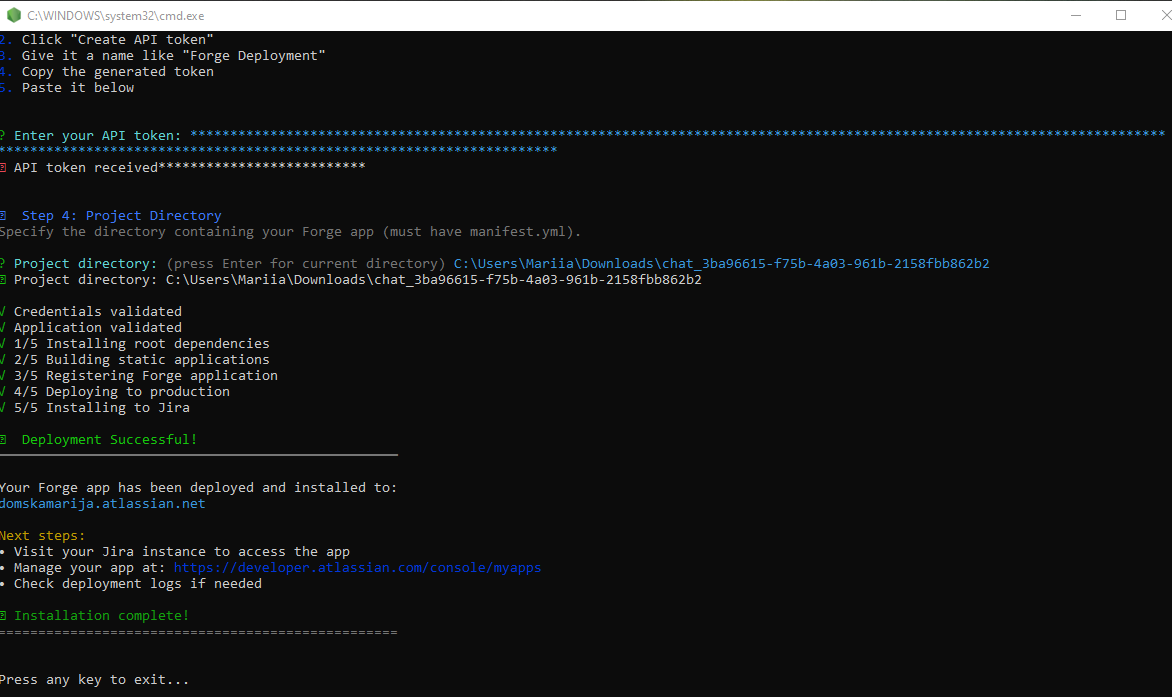Screen dimensions: 1172x697
Task: Click the checkmark near 4/5 Deploying to production
Action: point(4,391)
